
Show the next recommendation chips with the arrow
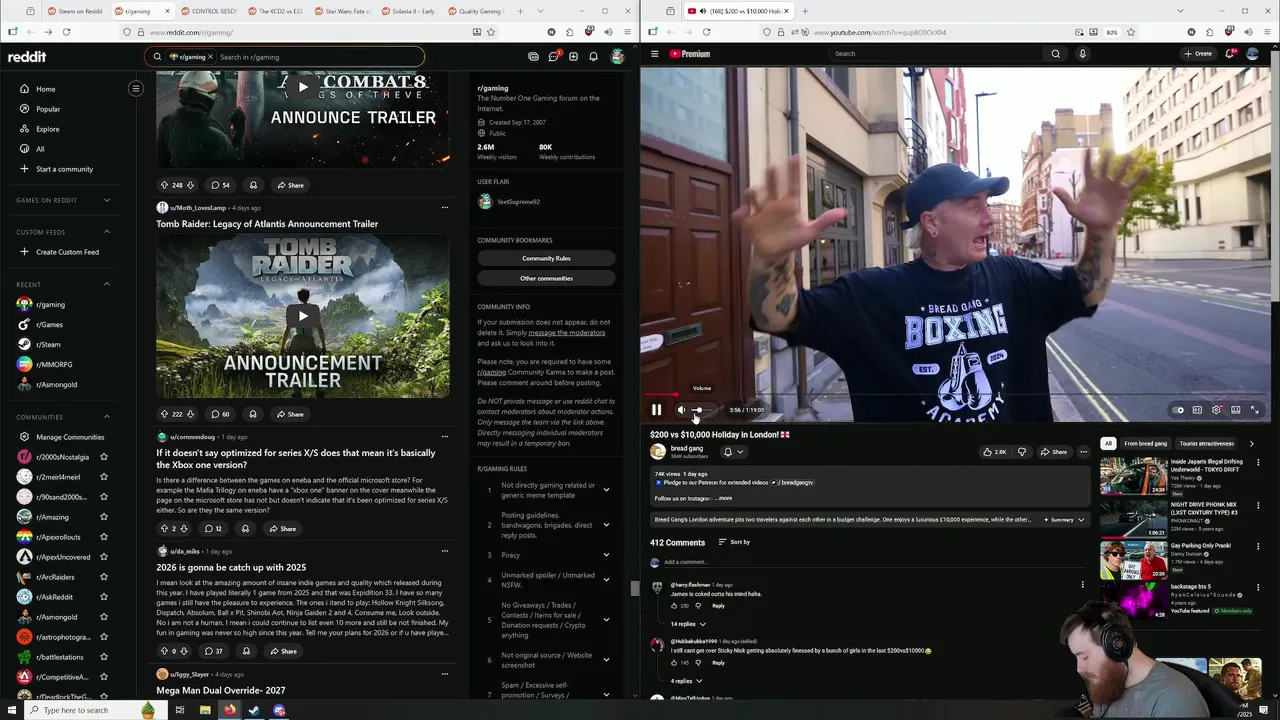[1251, 443]
